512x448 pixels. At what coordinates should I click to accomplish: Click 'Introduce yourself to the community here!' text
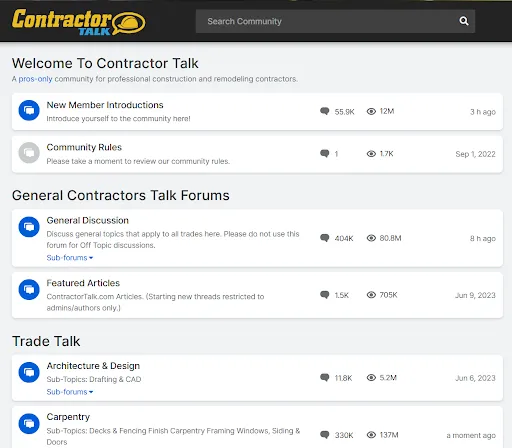118,119
